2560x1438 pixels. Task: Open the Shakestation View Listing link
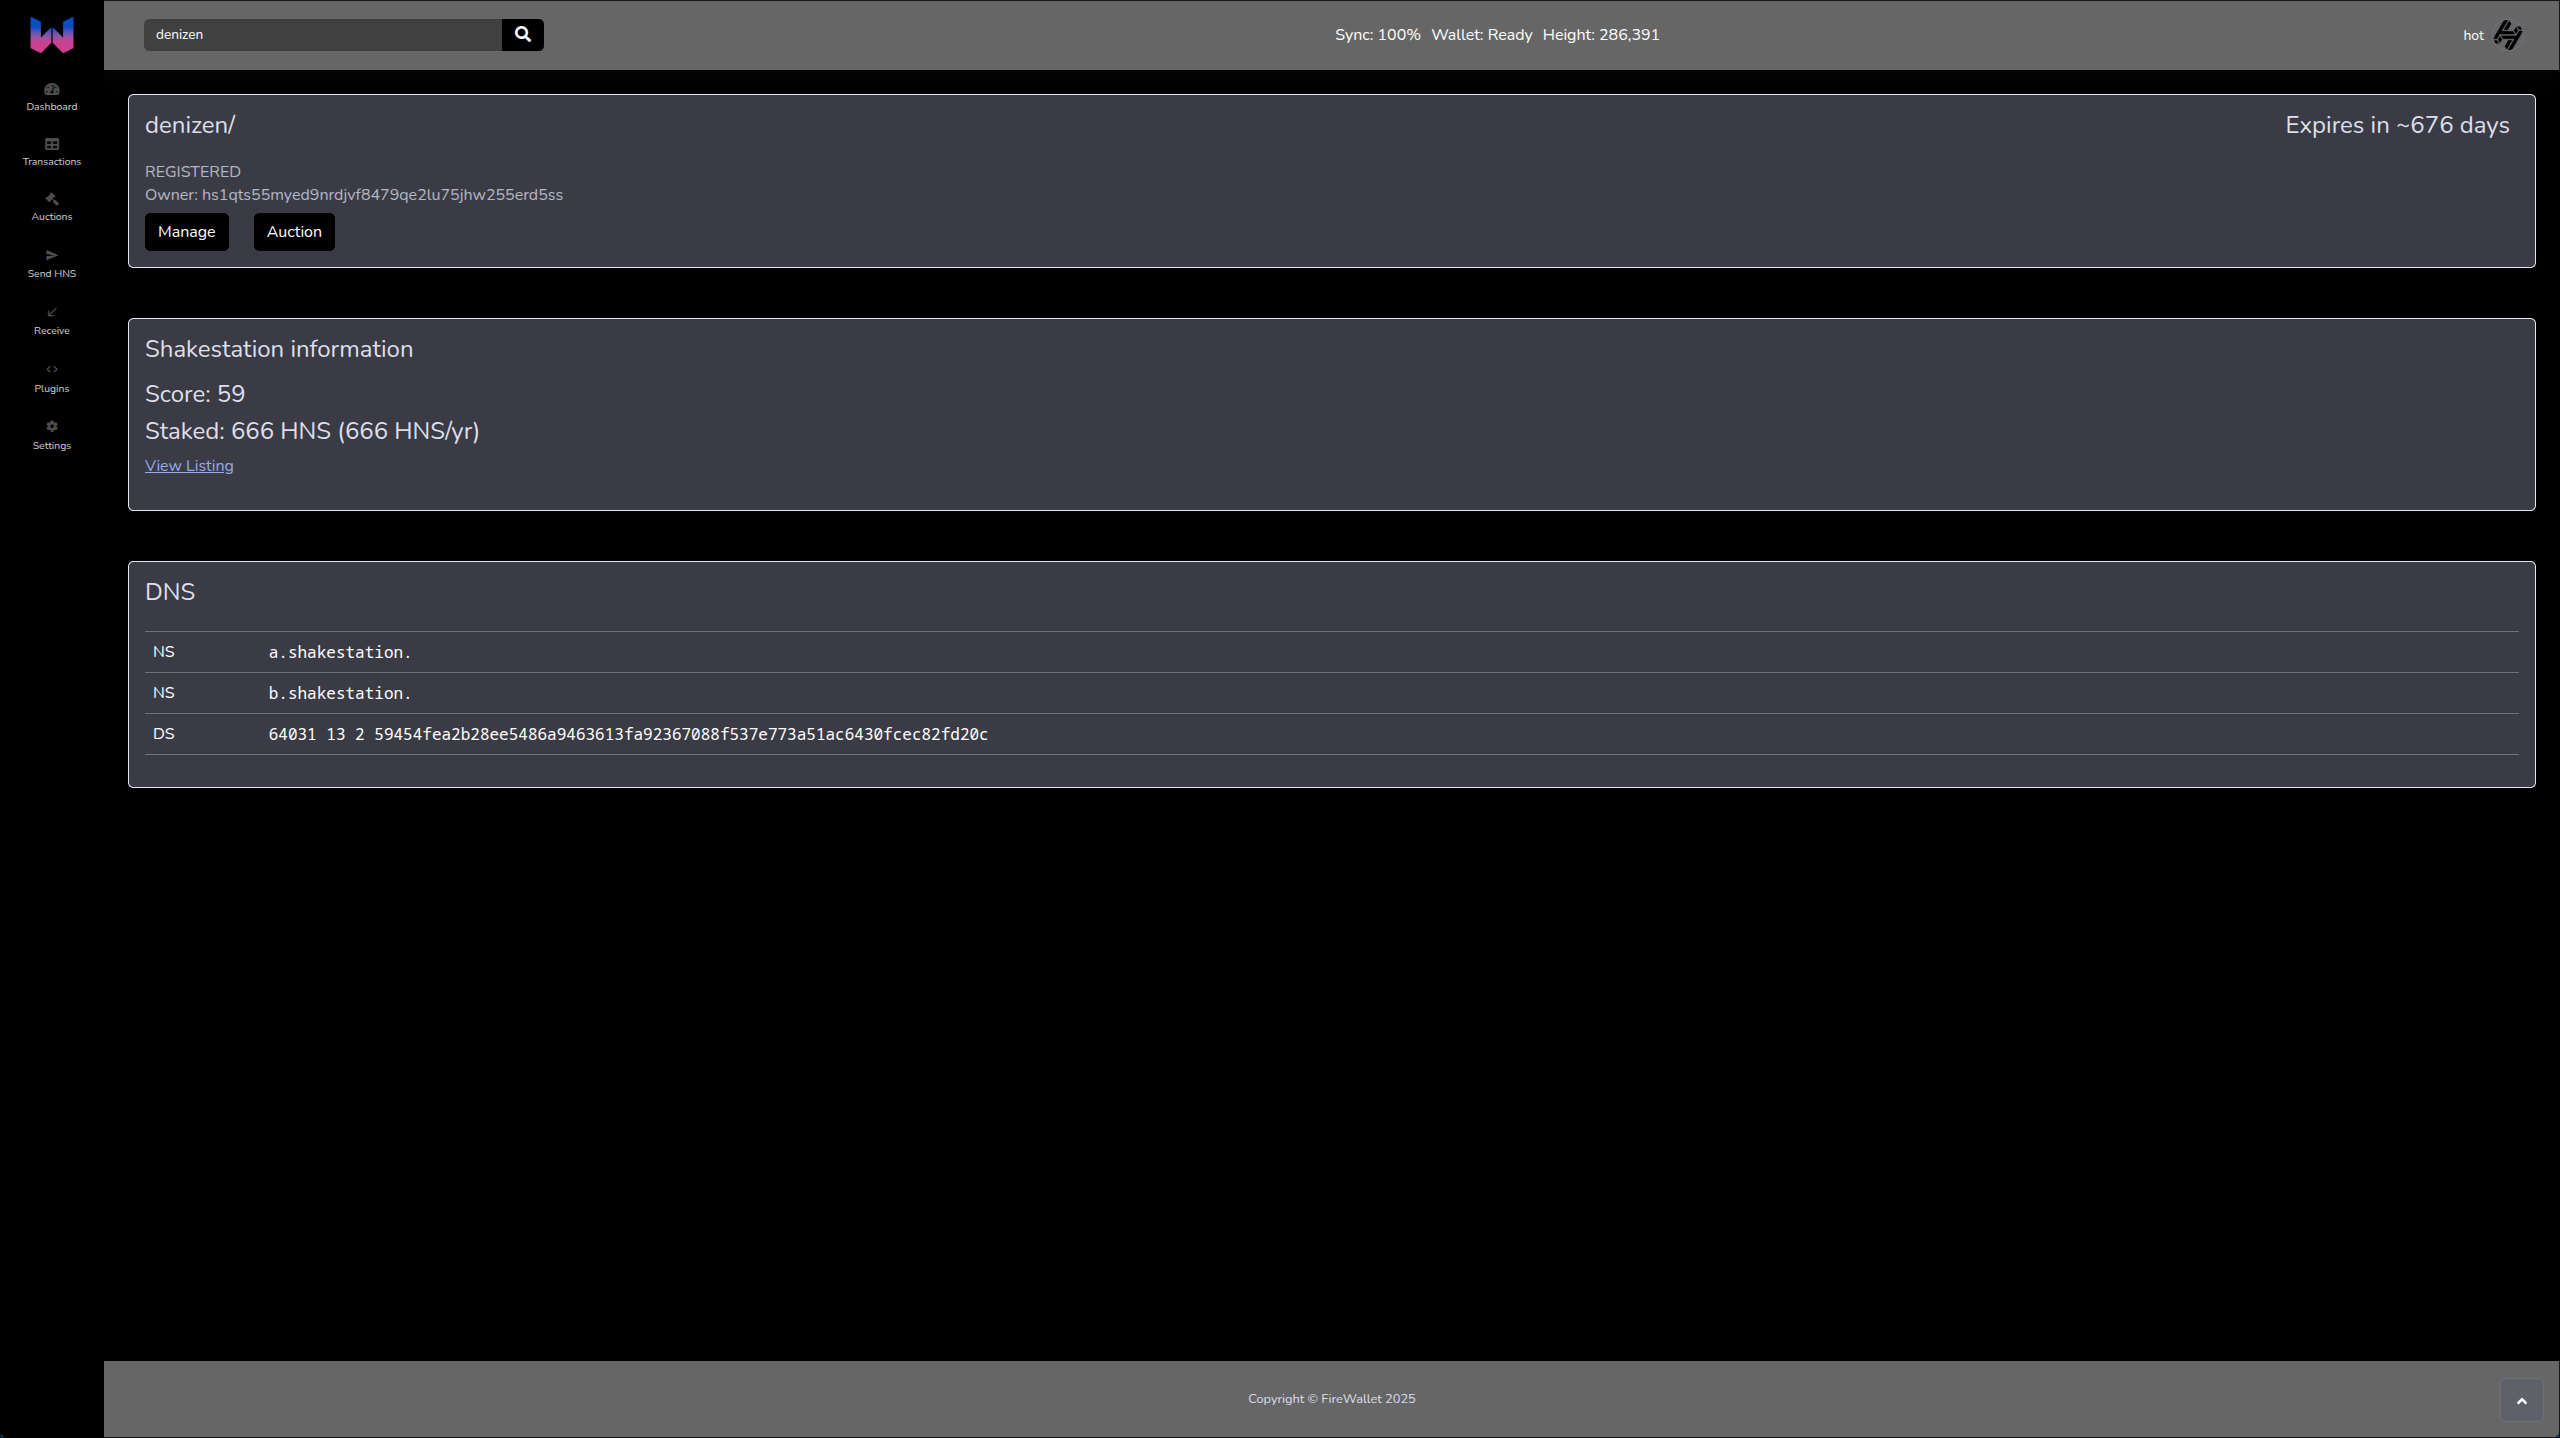(x=189, y=465)
